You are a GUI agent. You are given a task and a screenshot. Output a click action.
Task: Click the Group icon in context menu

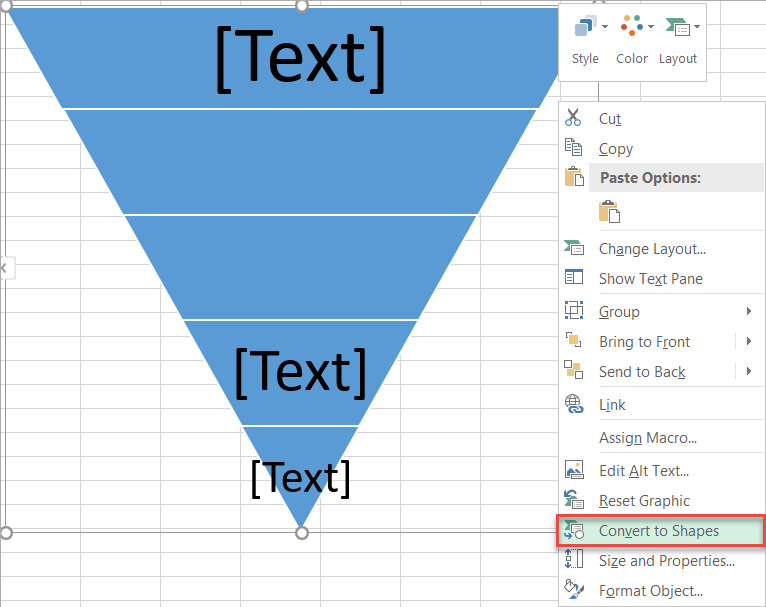[574, 310]
